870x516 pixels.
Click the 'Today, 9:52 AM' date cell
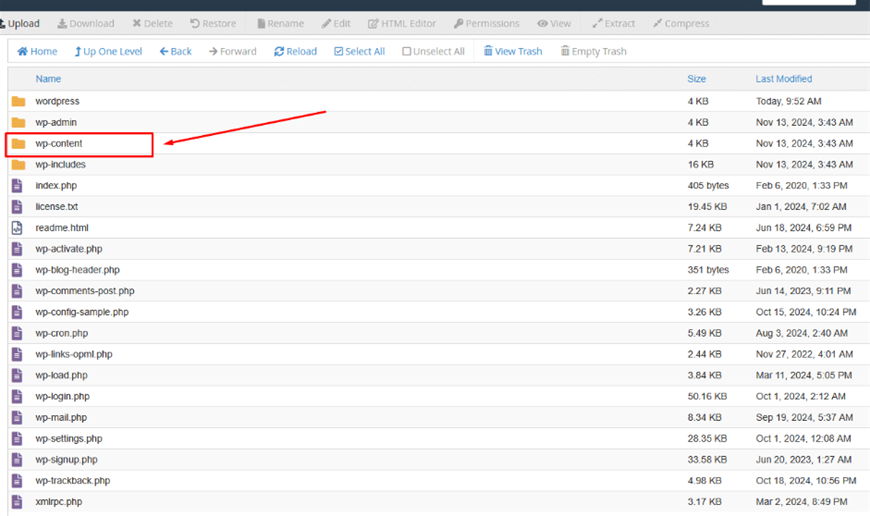(x=788, y=101)
